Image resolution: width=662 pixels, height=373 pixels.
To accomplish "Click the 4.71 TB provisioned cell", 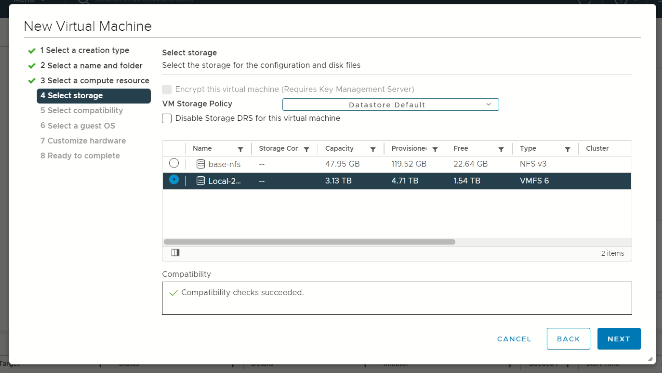I will point(405,181).
